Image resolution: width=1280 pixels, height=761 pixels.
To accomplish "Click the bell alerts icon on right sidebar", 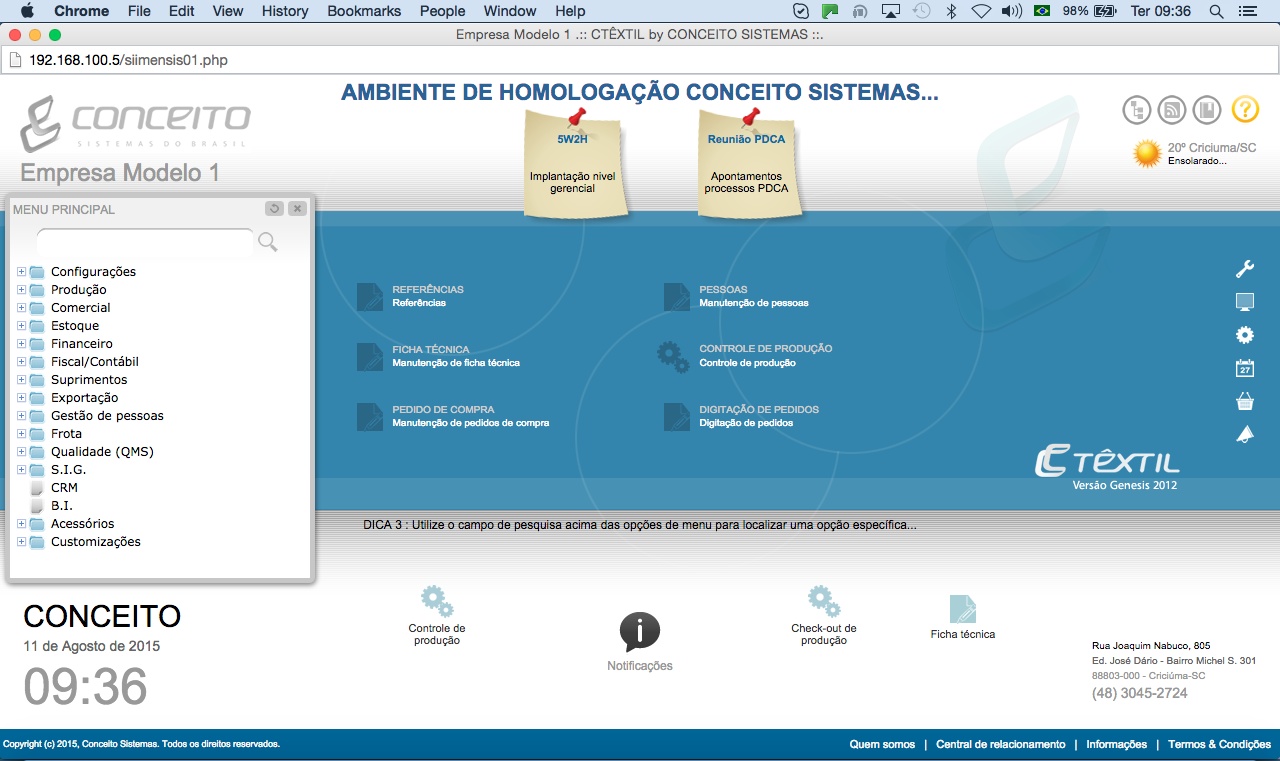I will tap(1245, 434).
